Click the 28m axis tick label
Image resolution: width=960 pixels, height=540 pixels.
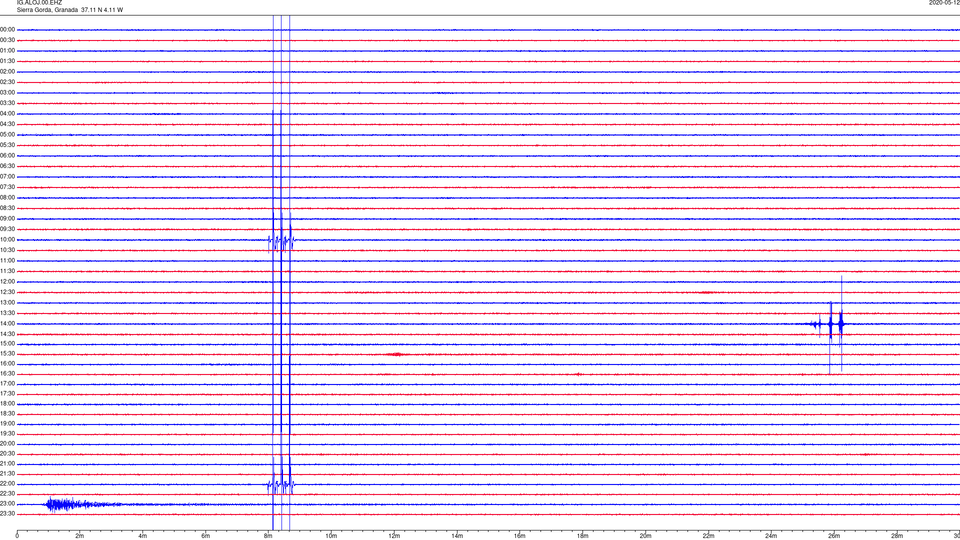pyautogui.click(x=897, y=536)
